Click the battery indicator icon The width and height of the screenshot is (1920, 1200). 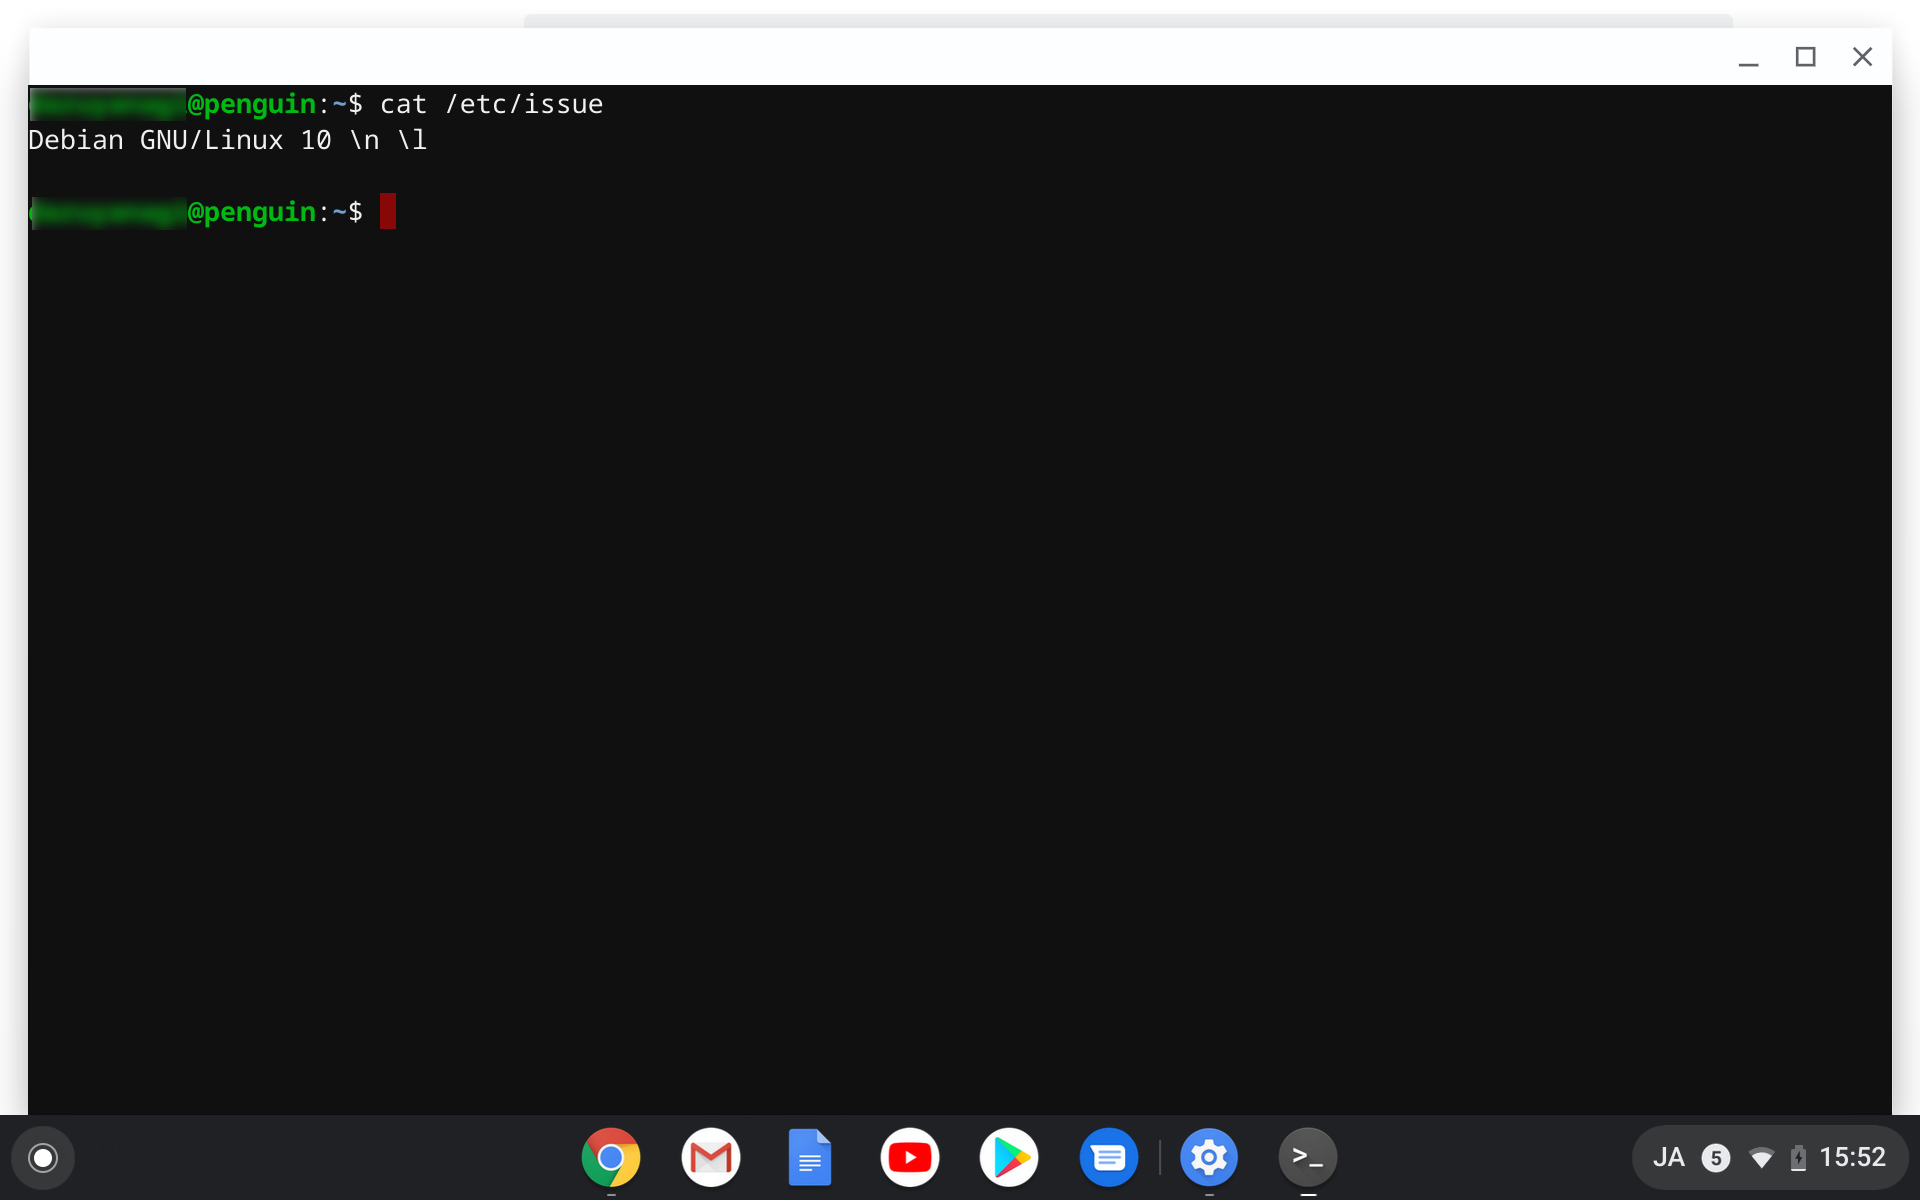click(x=1800, y=1158)
